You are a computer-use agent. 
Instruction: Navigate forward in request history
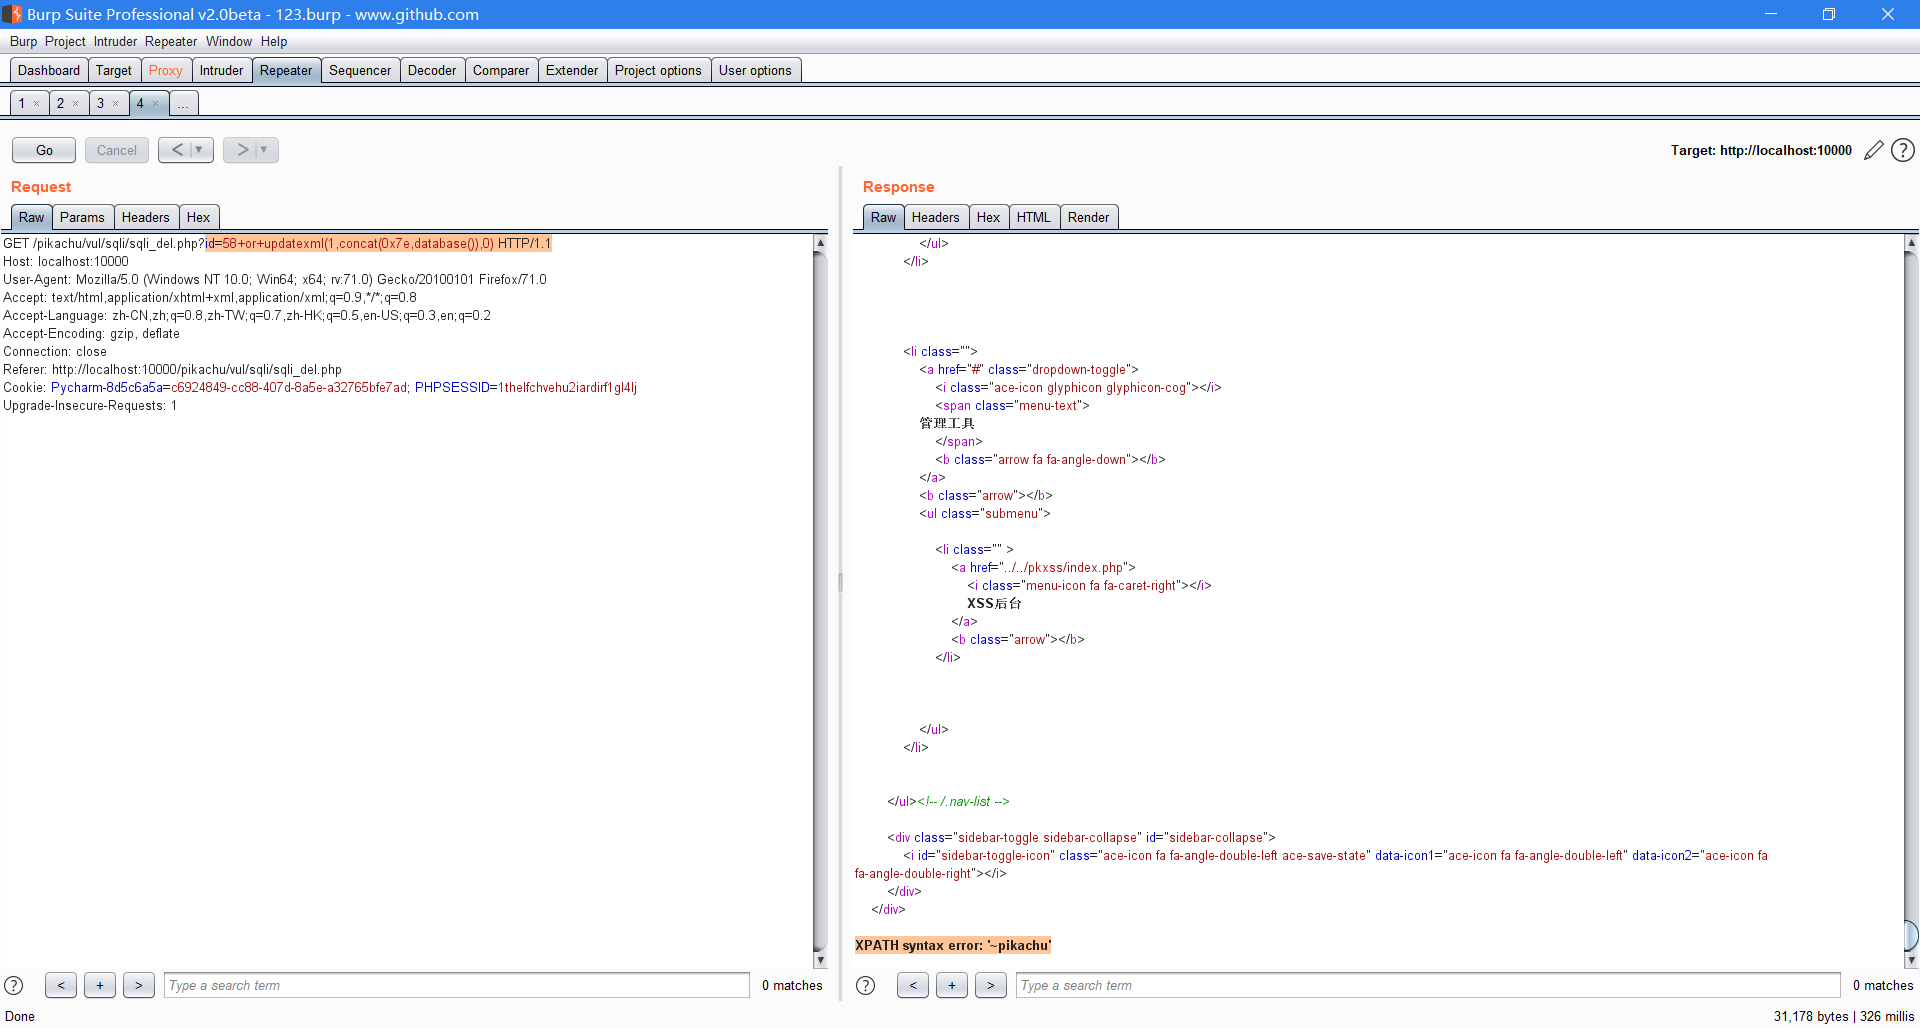point(242,150)
